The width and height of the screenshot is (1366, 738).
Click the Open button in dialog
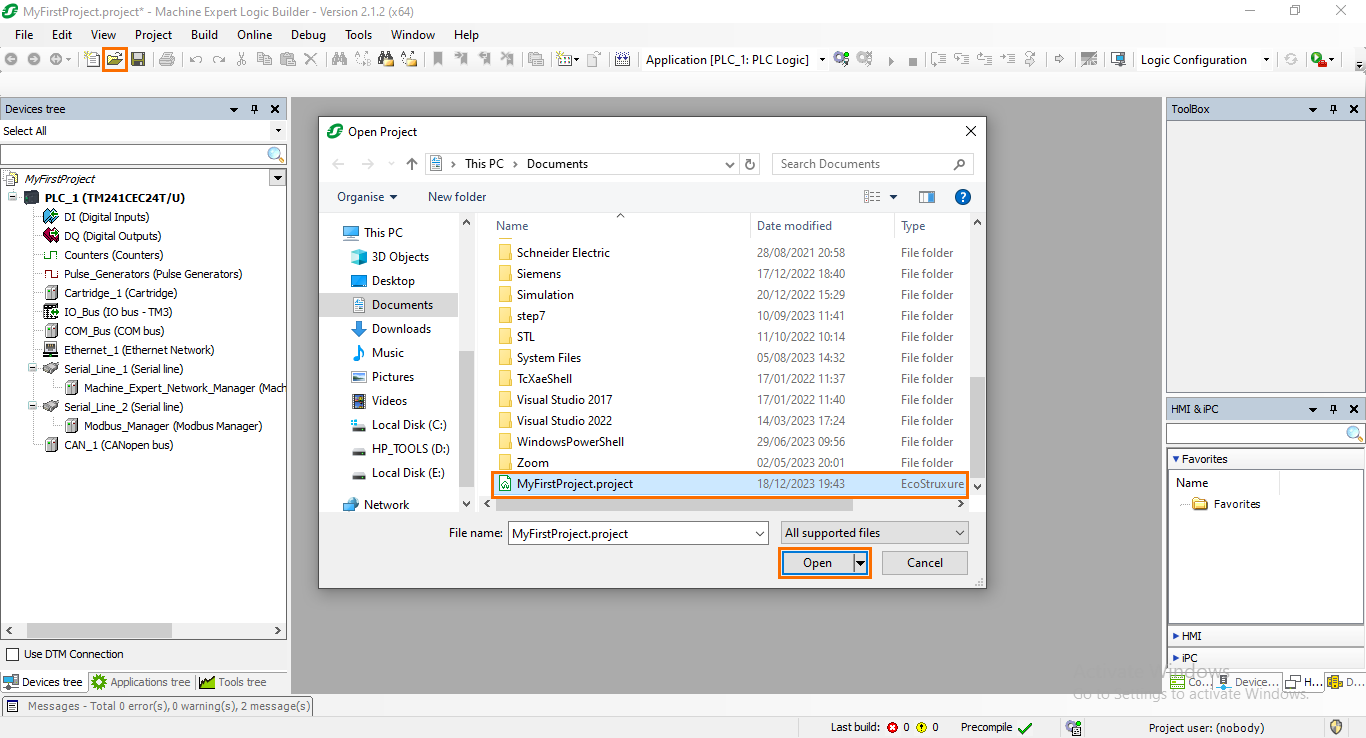click(x=818, y=563)
